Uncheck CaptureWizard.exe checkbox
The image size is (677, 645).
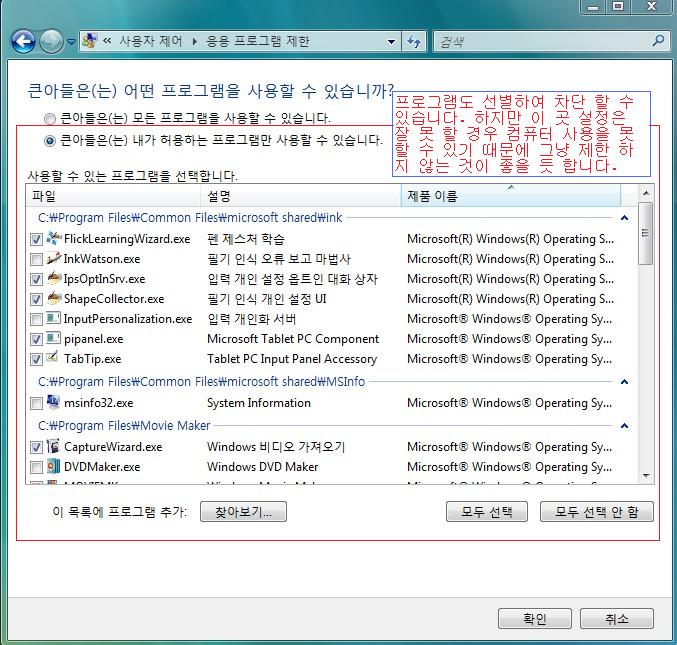point(36,447)
